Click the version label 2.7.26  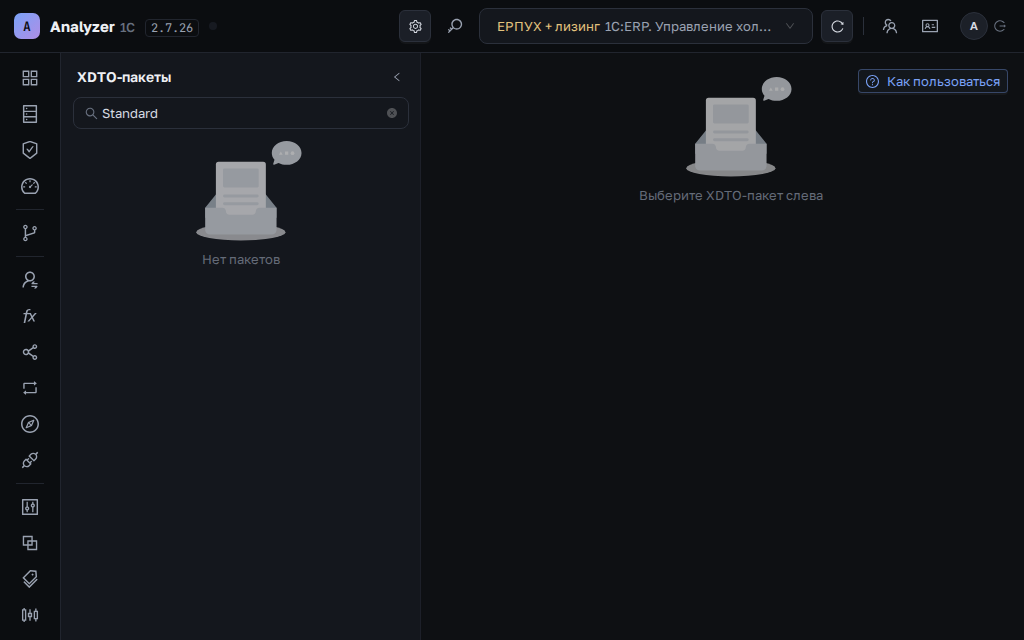point(172,27)
